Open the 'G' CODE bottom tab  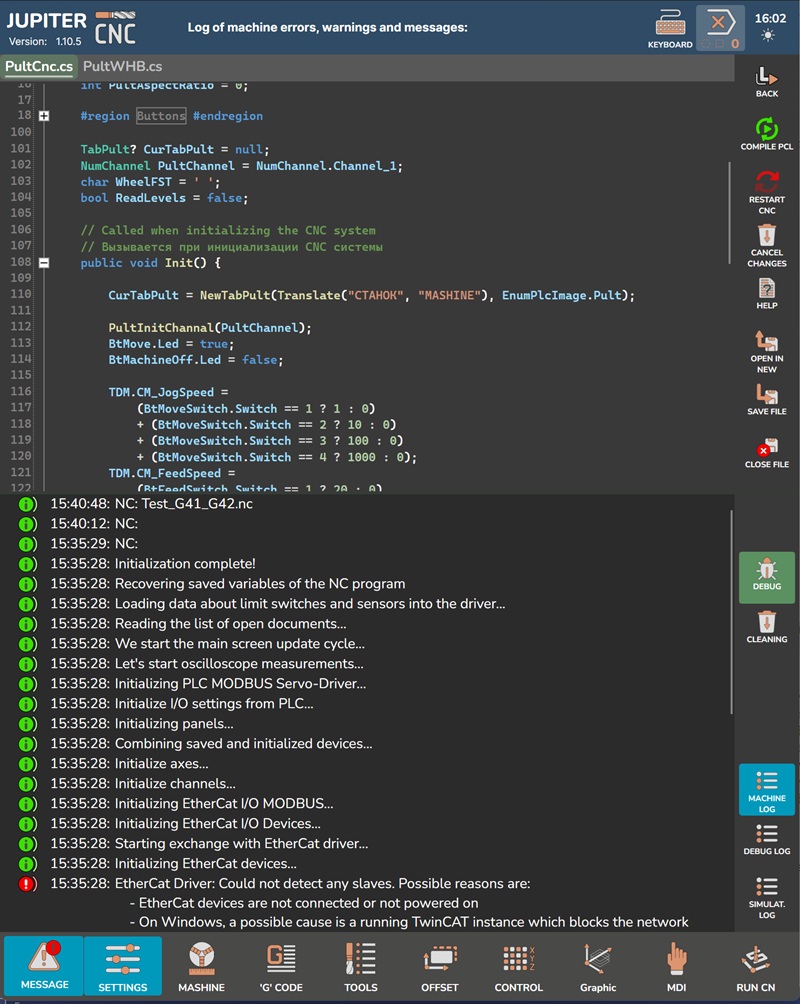[x=282, y=965]
